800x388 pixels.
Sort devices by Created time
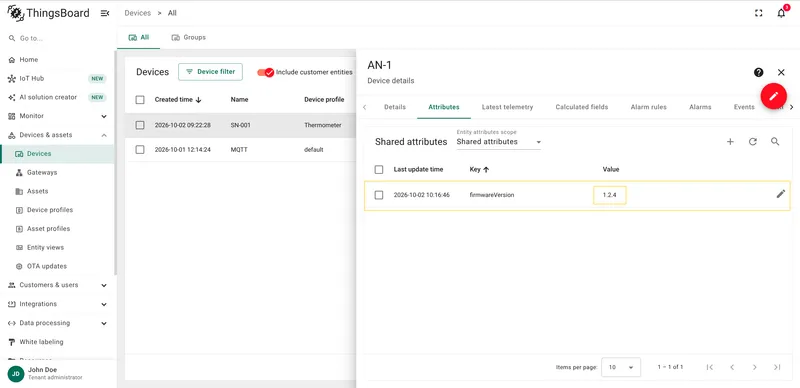coord(178,100)
